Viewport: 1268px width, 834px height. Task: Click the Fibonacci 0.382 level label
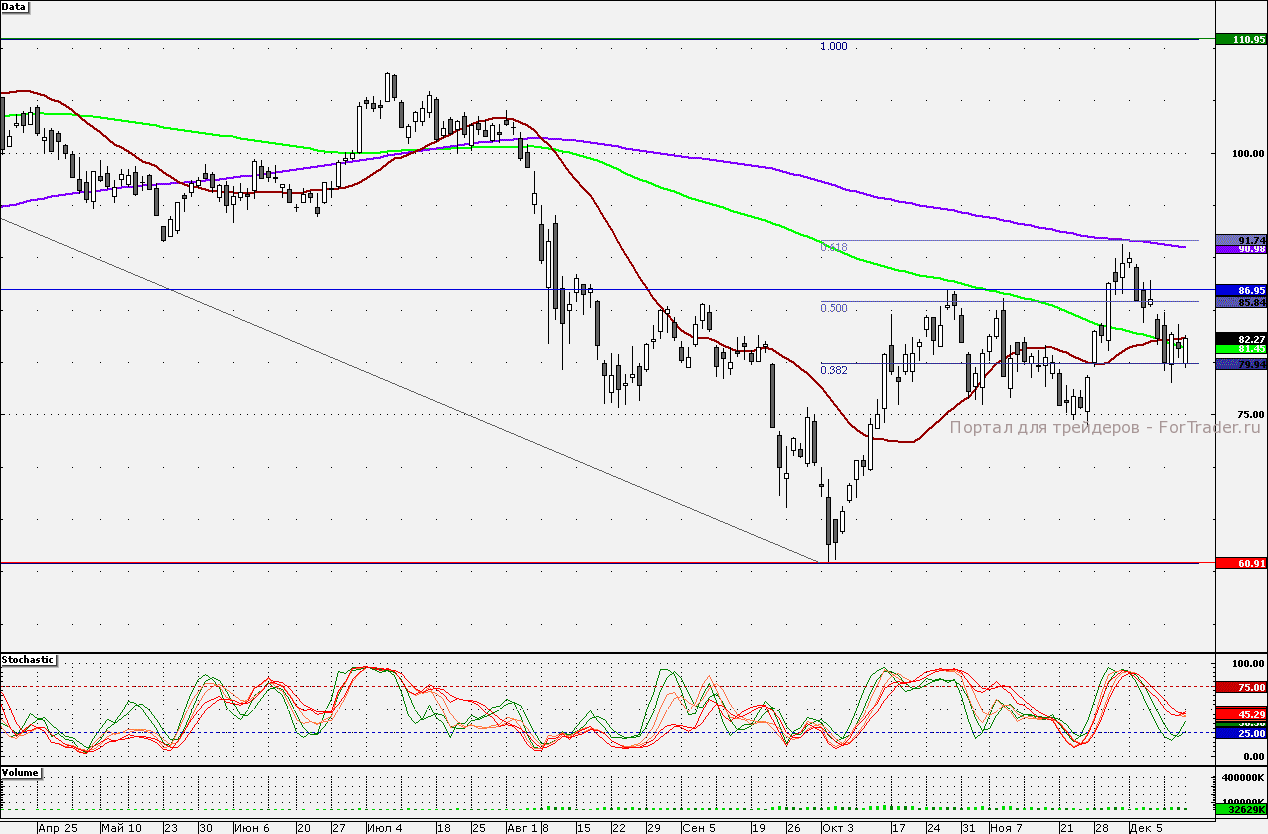pos(833,369)
